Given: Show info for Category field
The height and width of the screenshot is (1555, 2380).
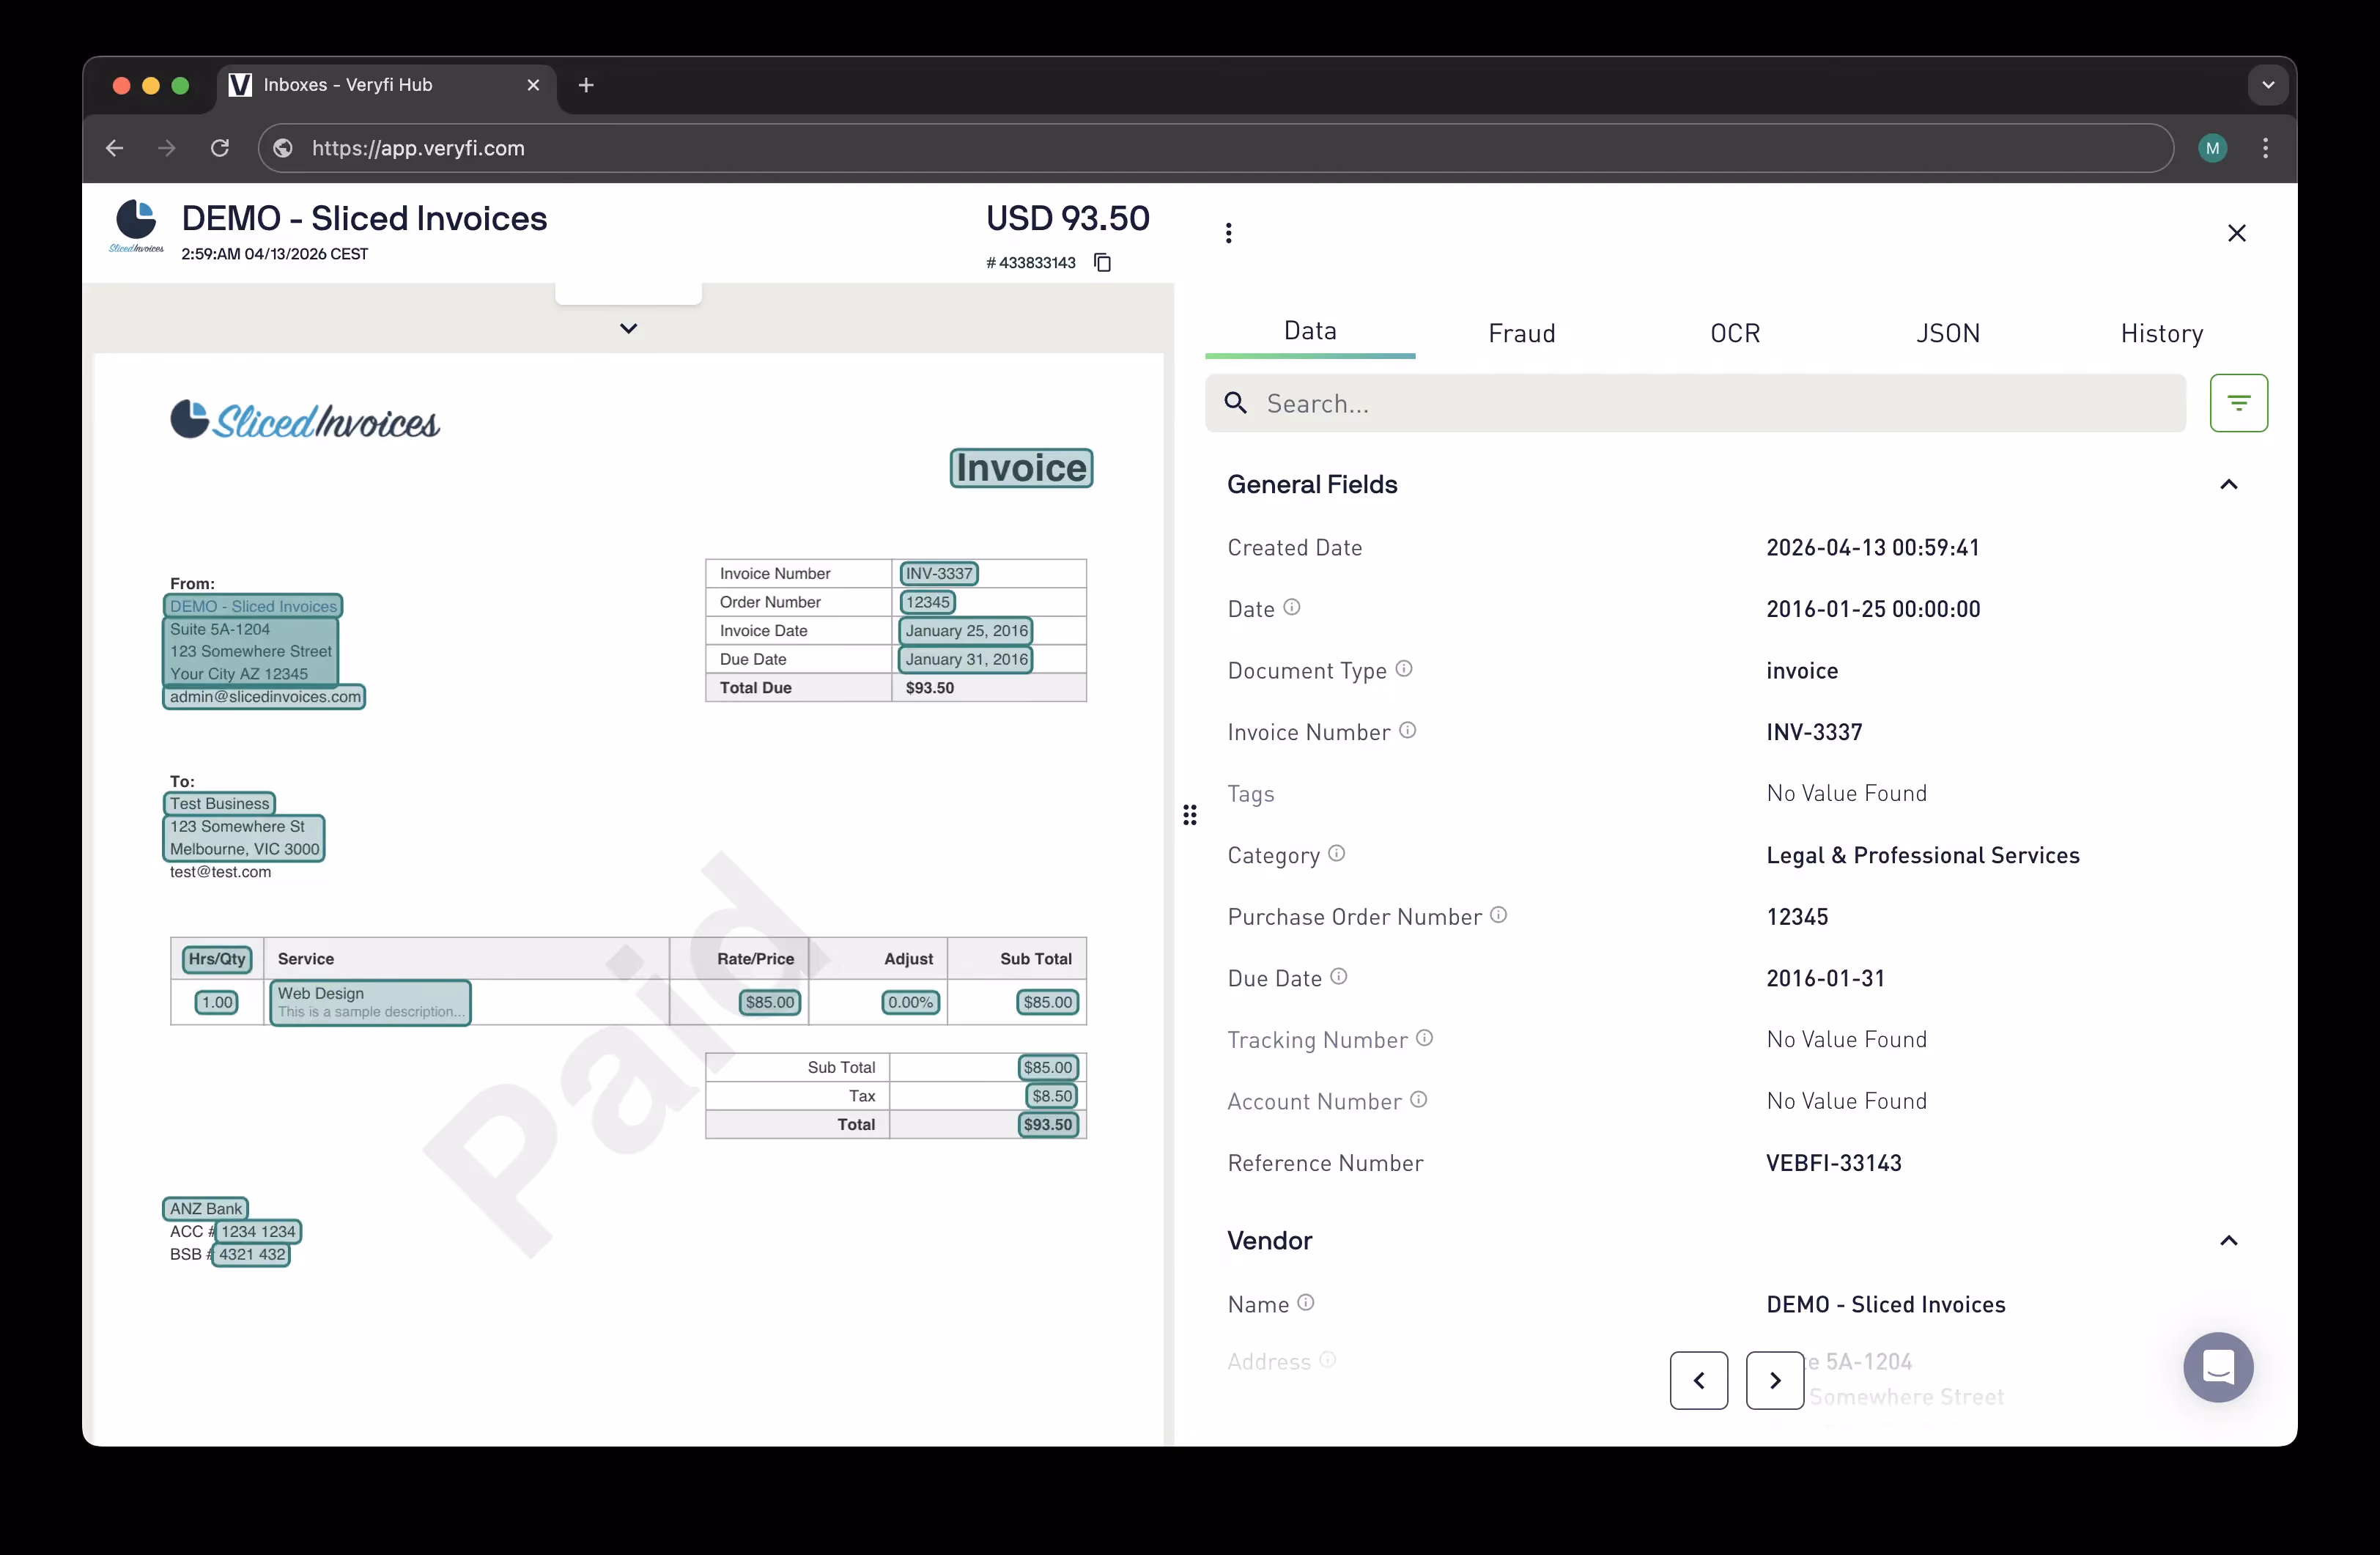Looking at the screenshot, I should [1337, 853].
